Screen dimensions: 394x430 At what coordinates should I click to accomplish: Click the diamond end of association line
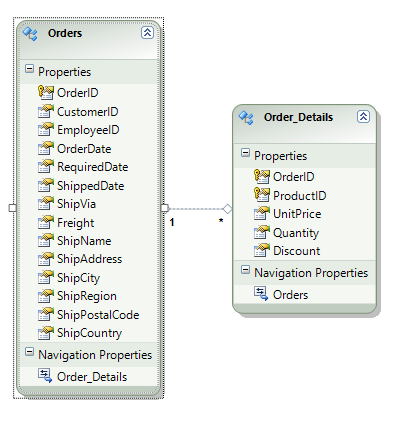227,209
